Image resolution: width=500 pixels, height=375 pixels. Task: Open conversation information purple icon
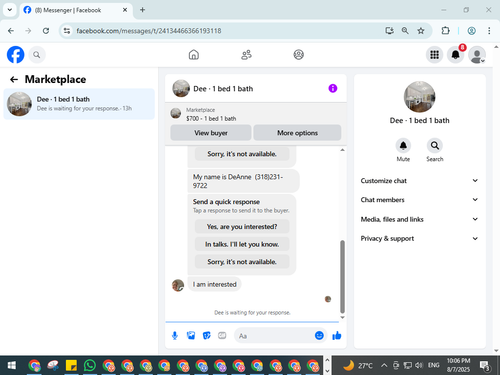click(333, 88)
